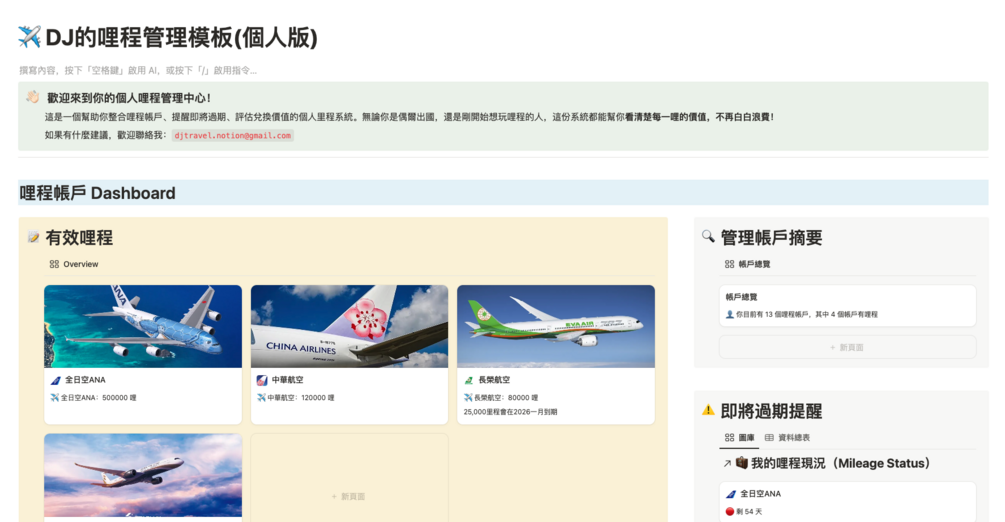
Task: Click the page title DJ的哩程管理模板(個人版)
Action: (x=181, y=37)
